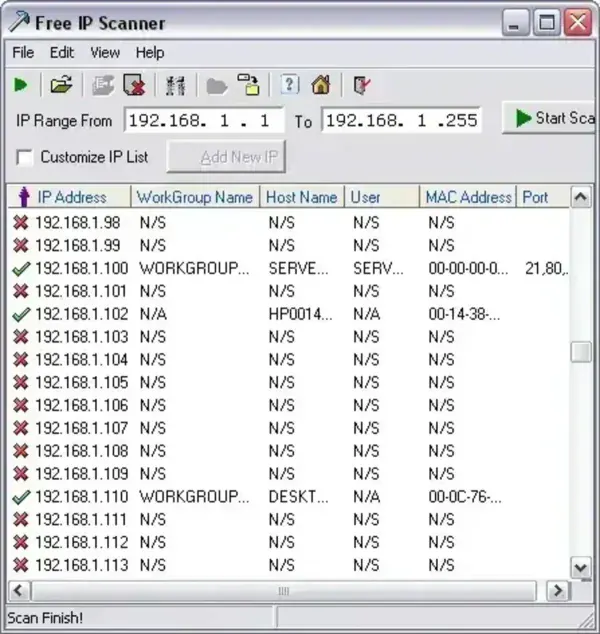Screen dimensions: 600x634
Task: Click the red X status icon for 192.168.1.98
Action: [x=21, y=222]
